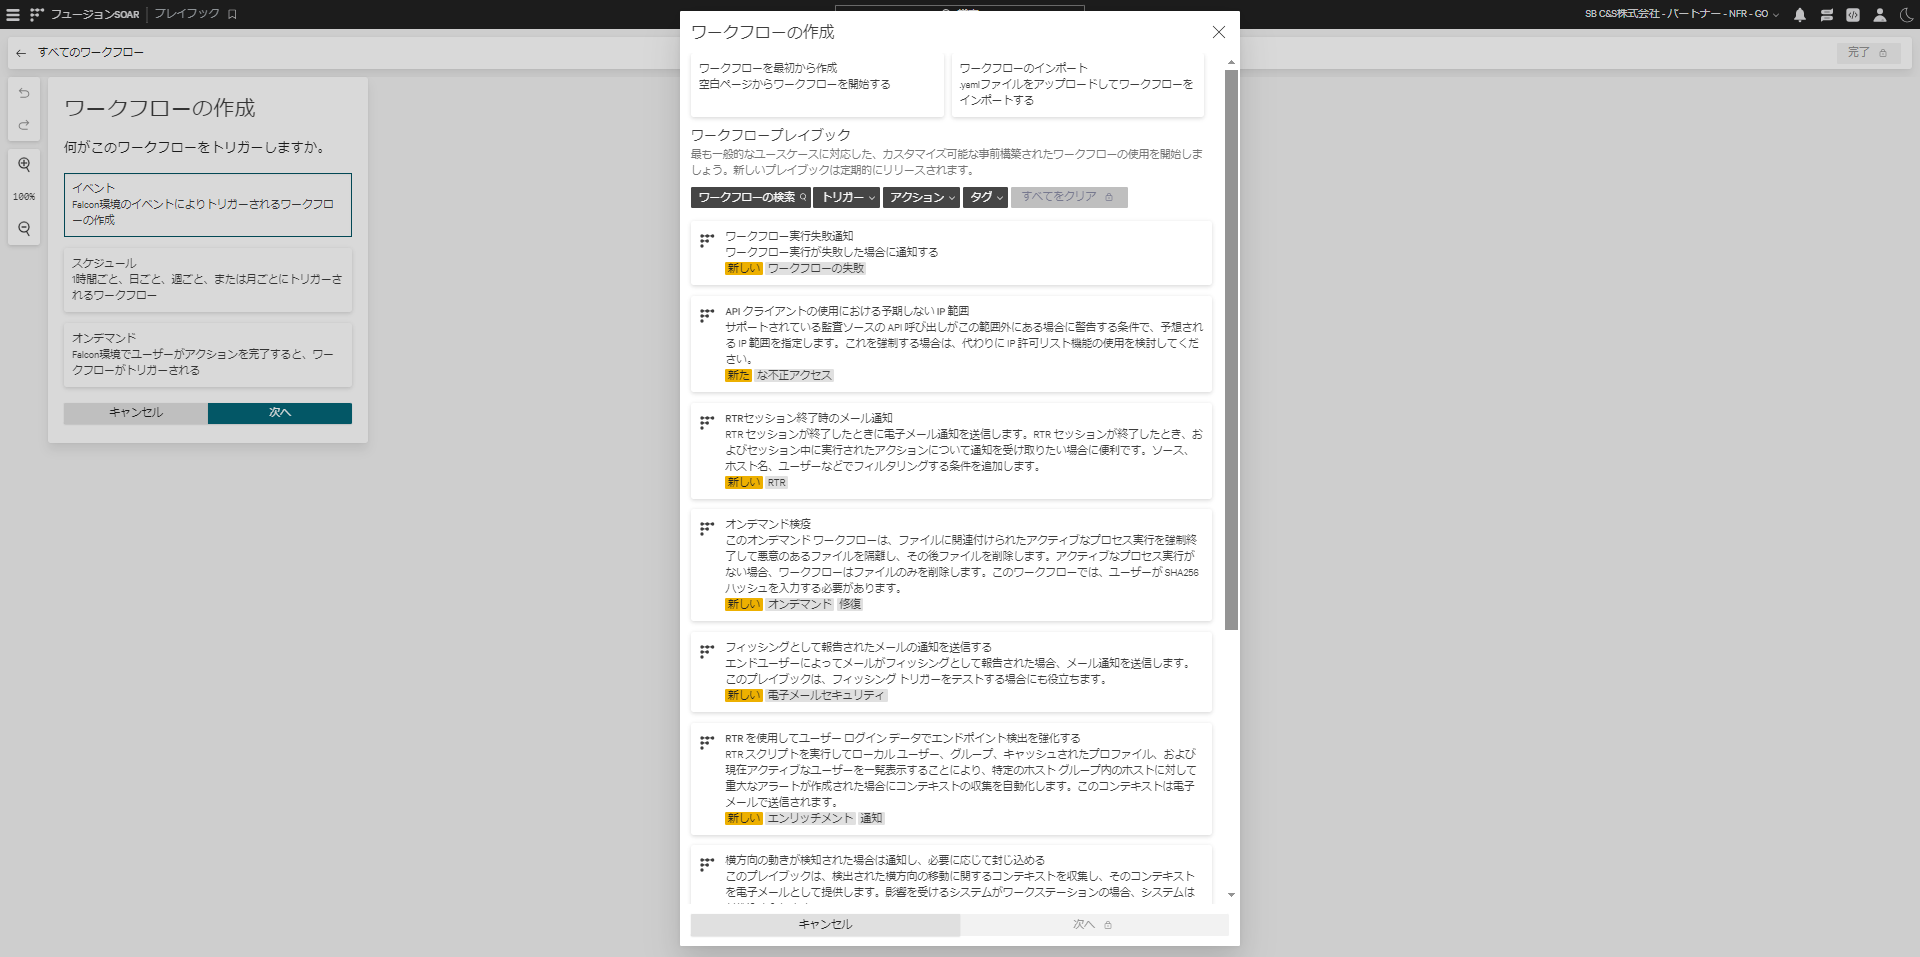1920x957 pixels.
Task: Click icon of オンデマンド検疫 playbook
Action: pyautogui.click(x=707, y=528)
